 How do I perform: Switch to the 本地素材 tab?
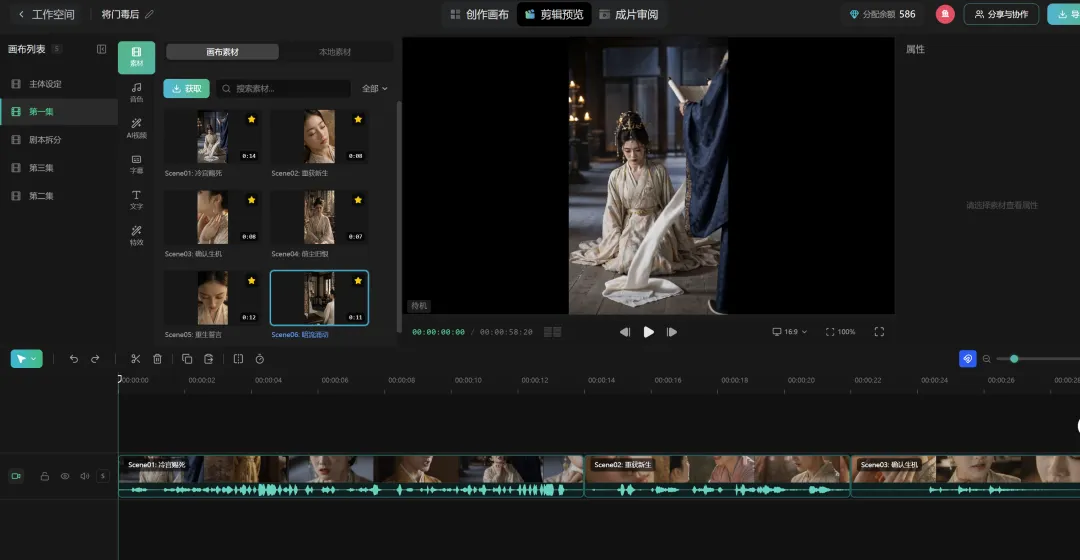(x=335, y=52)
